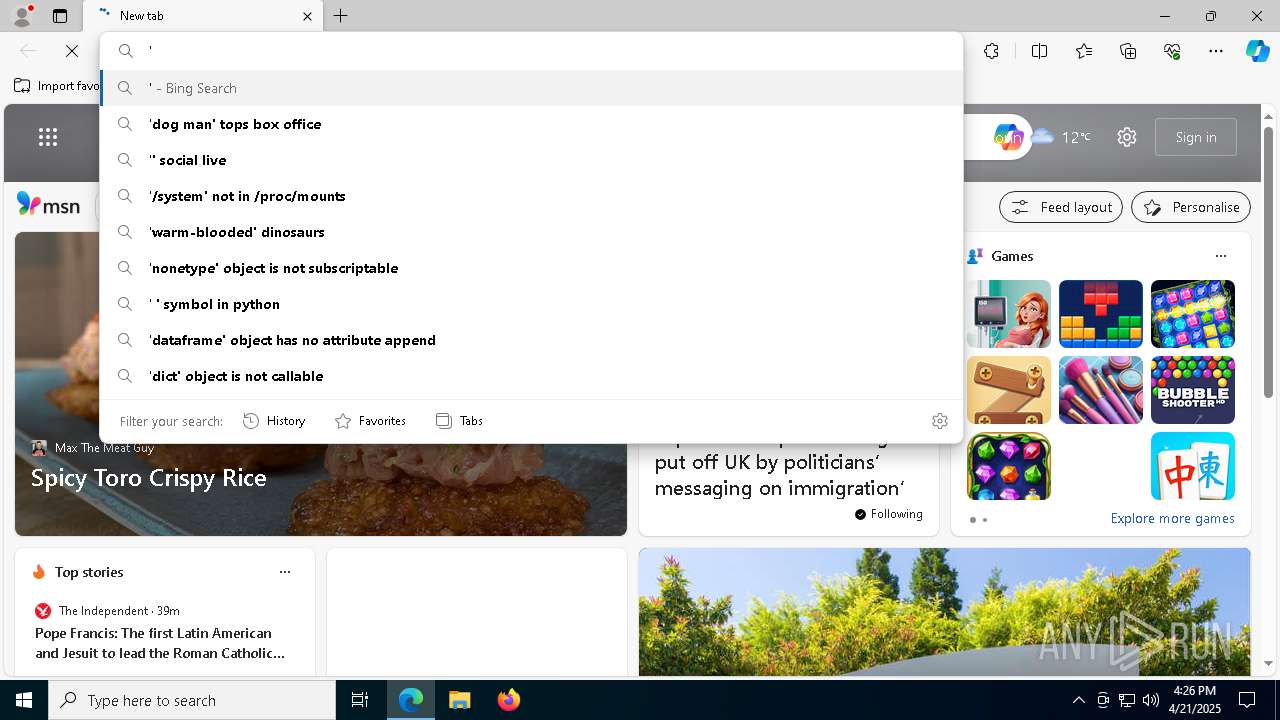The image size is (1280, 720).
Task: Close the New tab tab
Action: click(x=307, y=16)
